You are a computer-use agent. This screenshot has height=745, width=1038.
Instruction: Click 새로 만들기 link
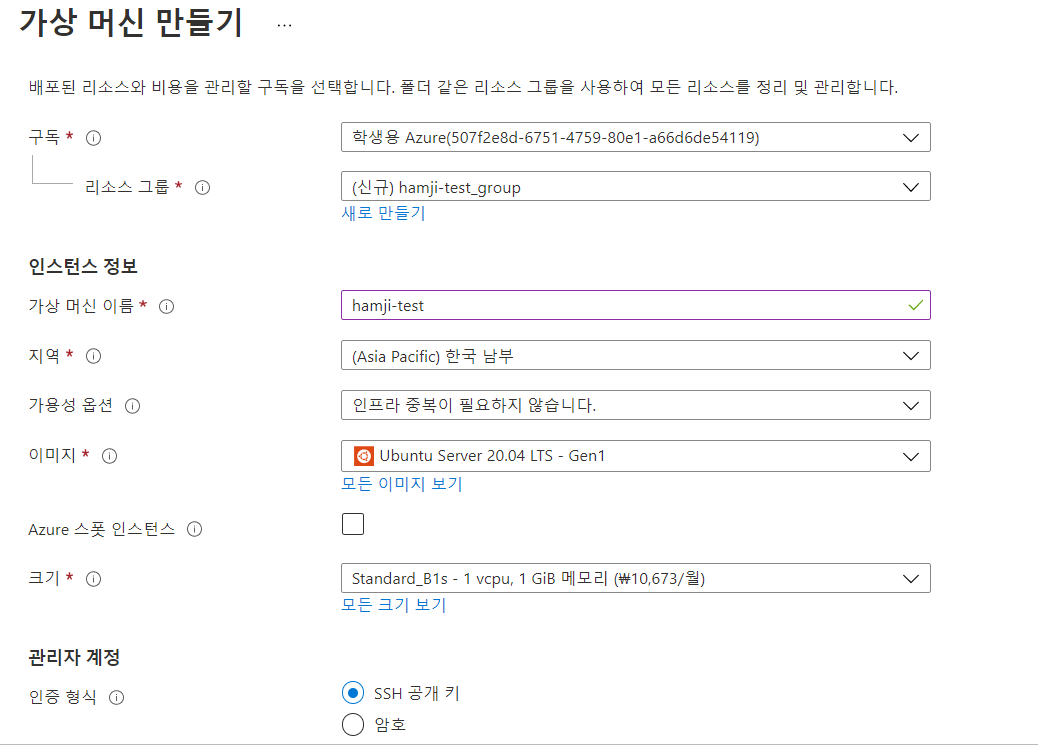[383, 213]
